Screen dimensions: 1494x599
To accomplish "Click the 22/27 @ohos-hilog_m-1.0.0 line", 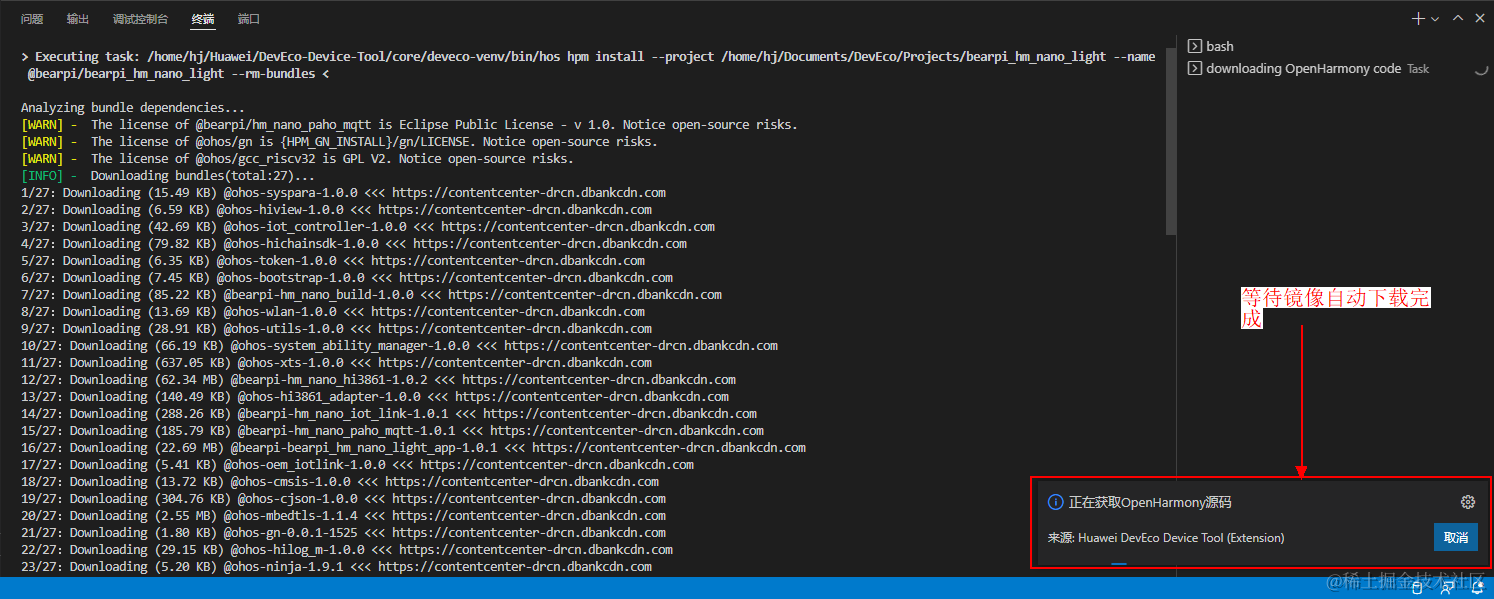I will [x=346, y=549].
